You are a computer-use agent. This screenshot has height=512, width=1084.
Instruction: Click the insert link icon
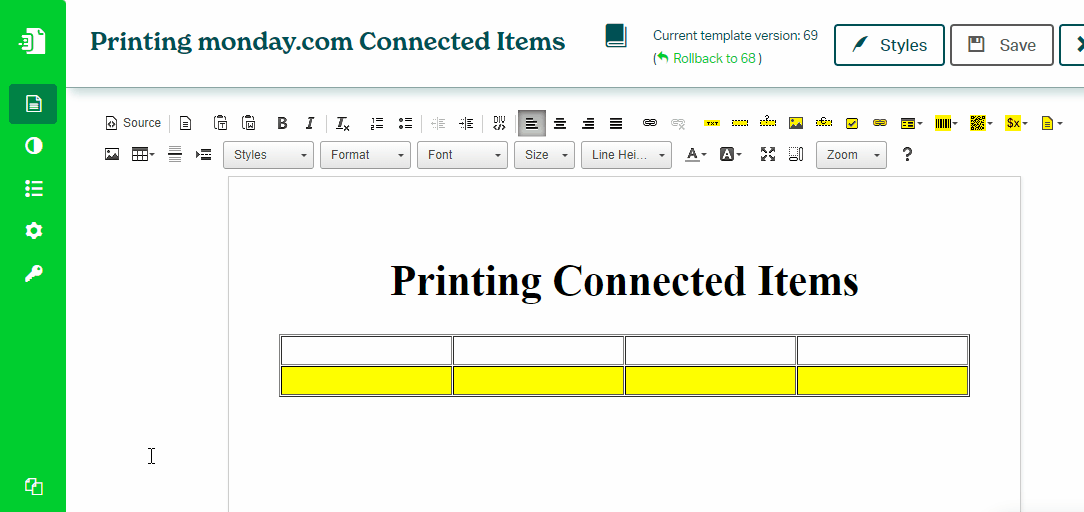(x=649, y=123)
